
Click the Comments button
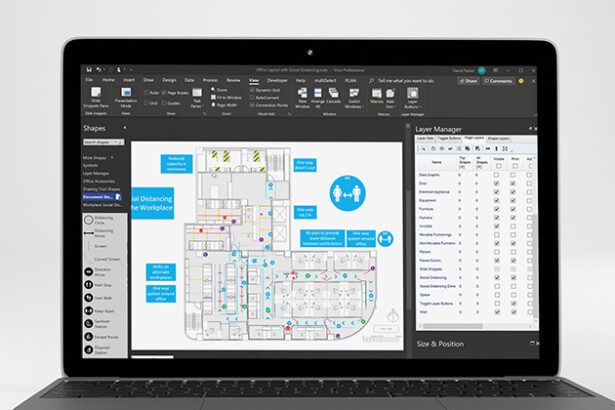pyautogui.click(x=498, y=81)
